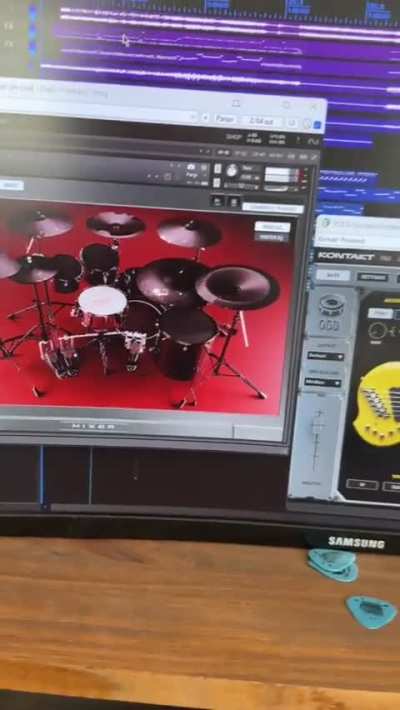Screen dimensions: 400x710
Task: Hit the large ride cymbal beside the floor tom
Action: pos(237,288)
